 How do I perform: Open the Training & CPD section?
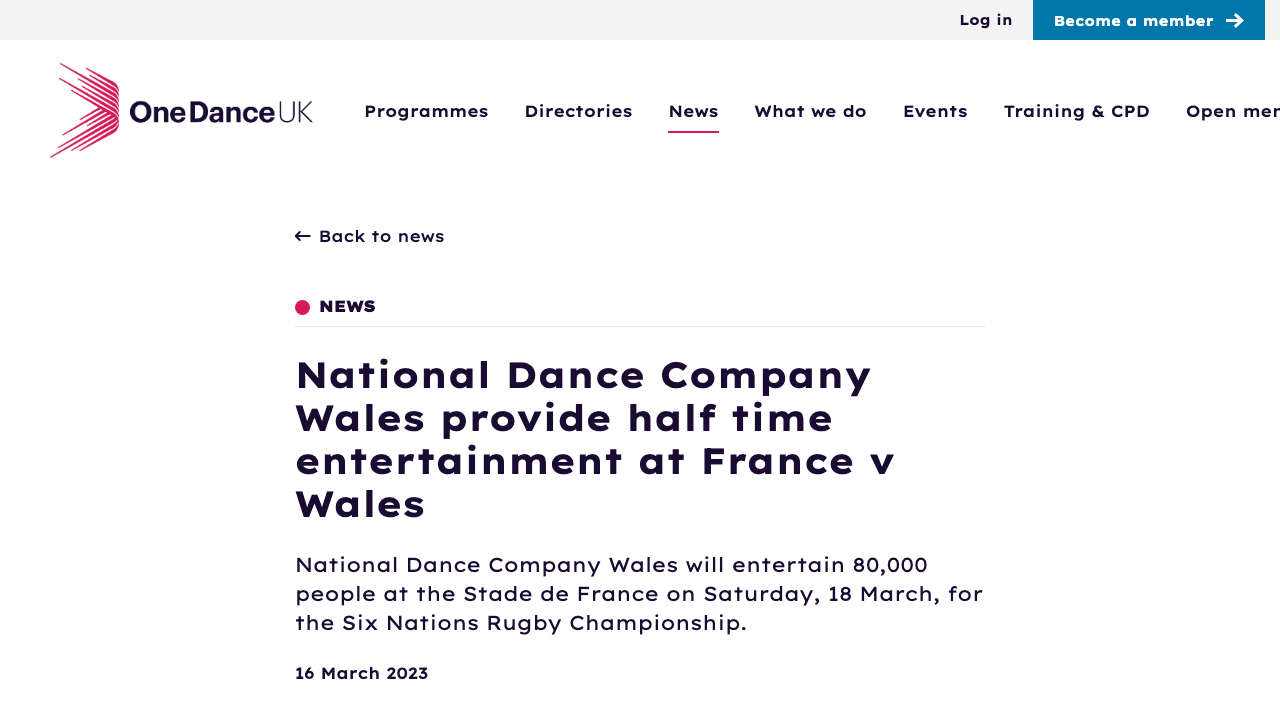pyautogui.click(x=1076, y=109)
